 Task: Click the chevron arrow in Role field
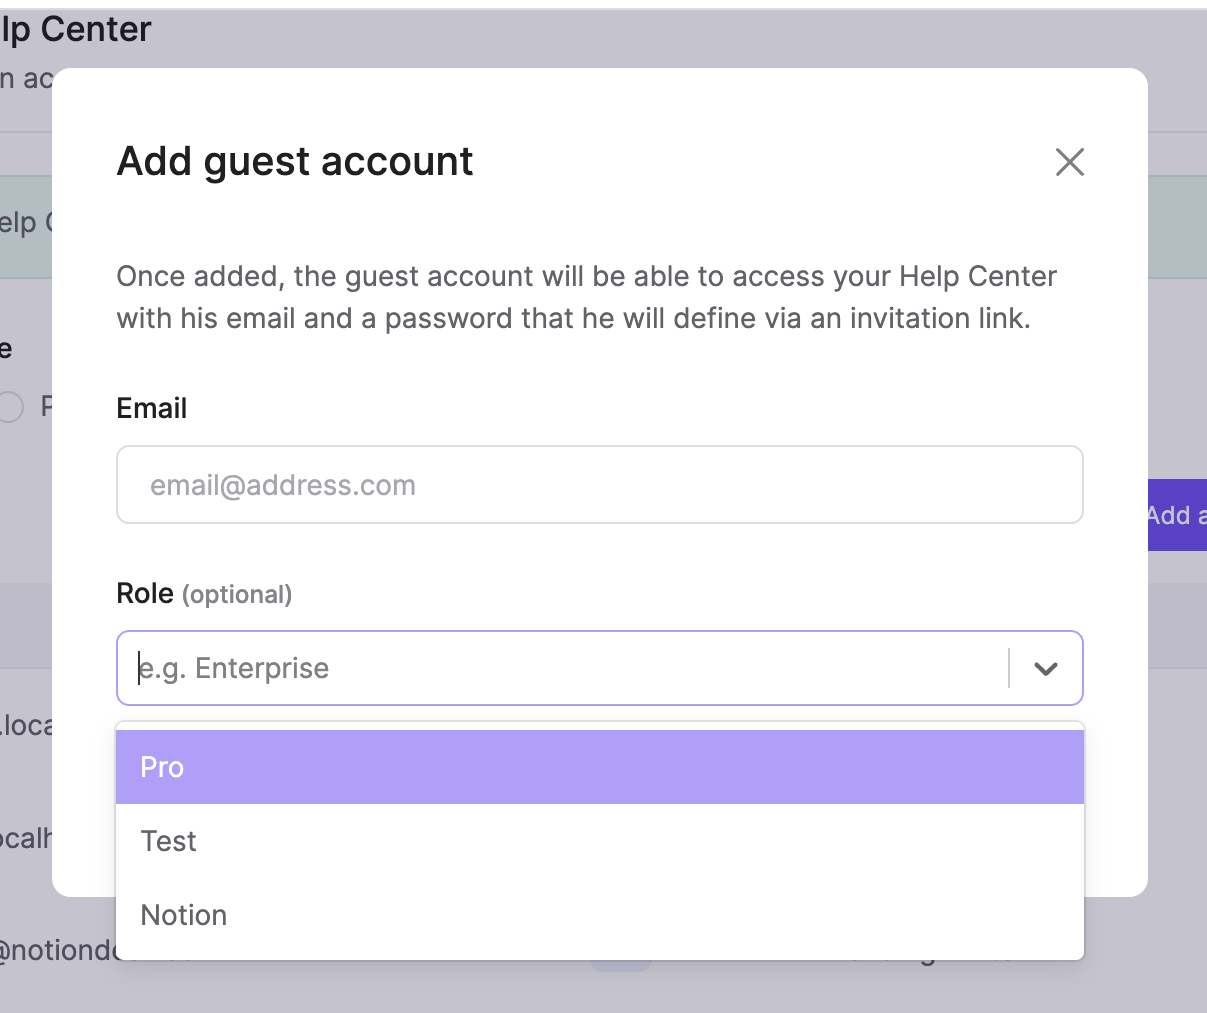click(1046, 668)
